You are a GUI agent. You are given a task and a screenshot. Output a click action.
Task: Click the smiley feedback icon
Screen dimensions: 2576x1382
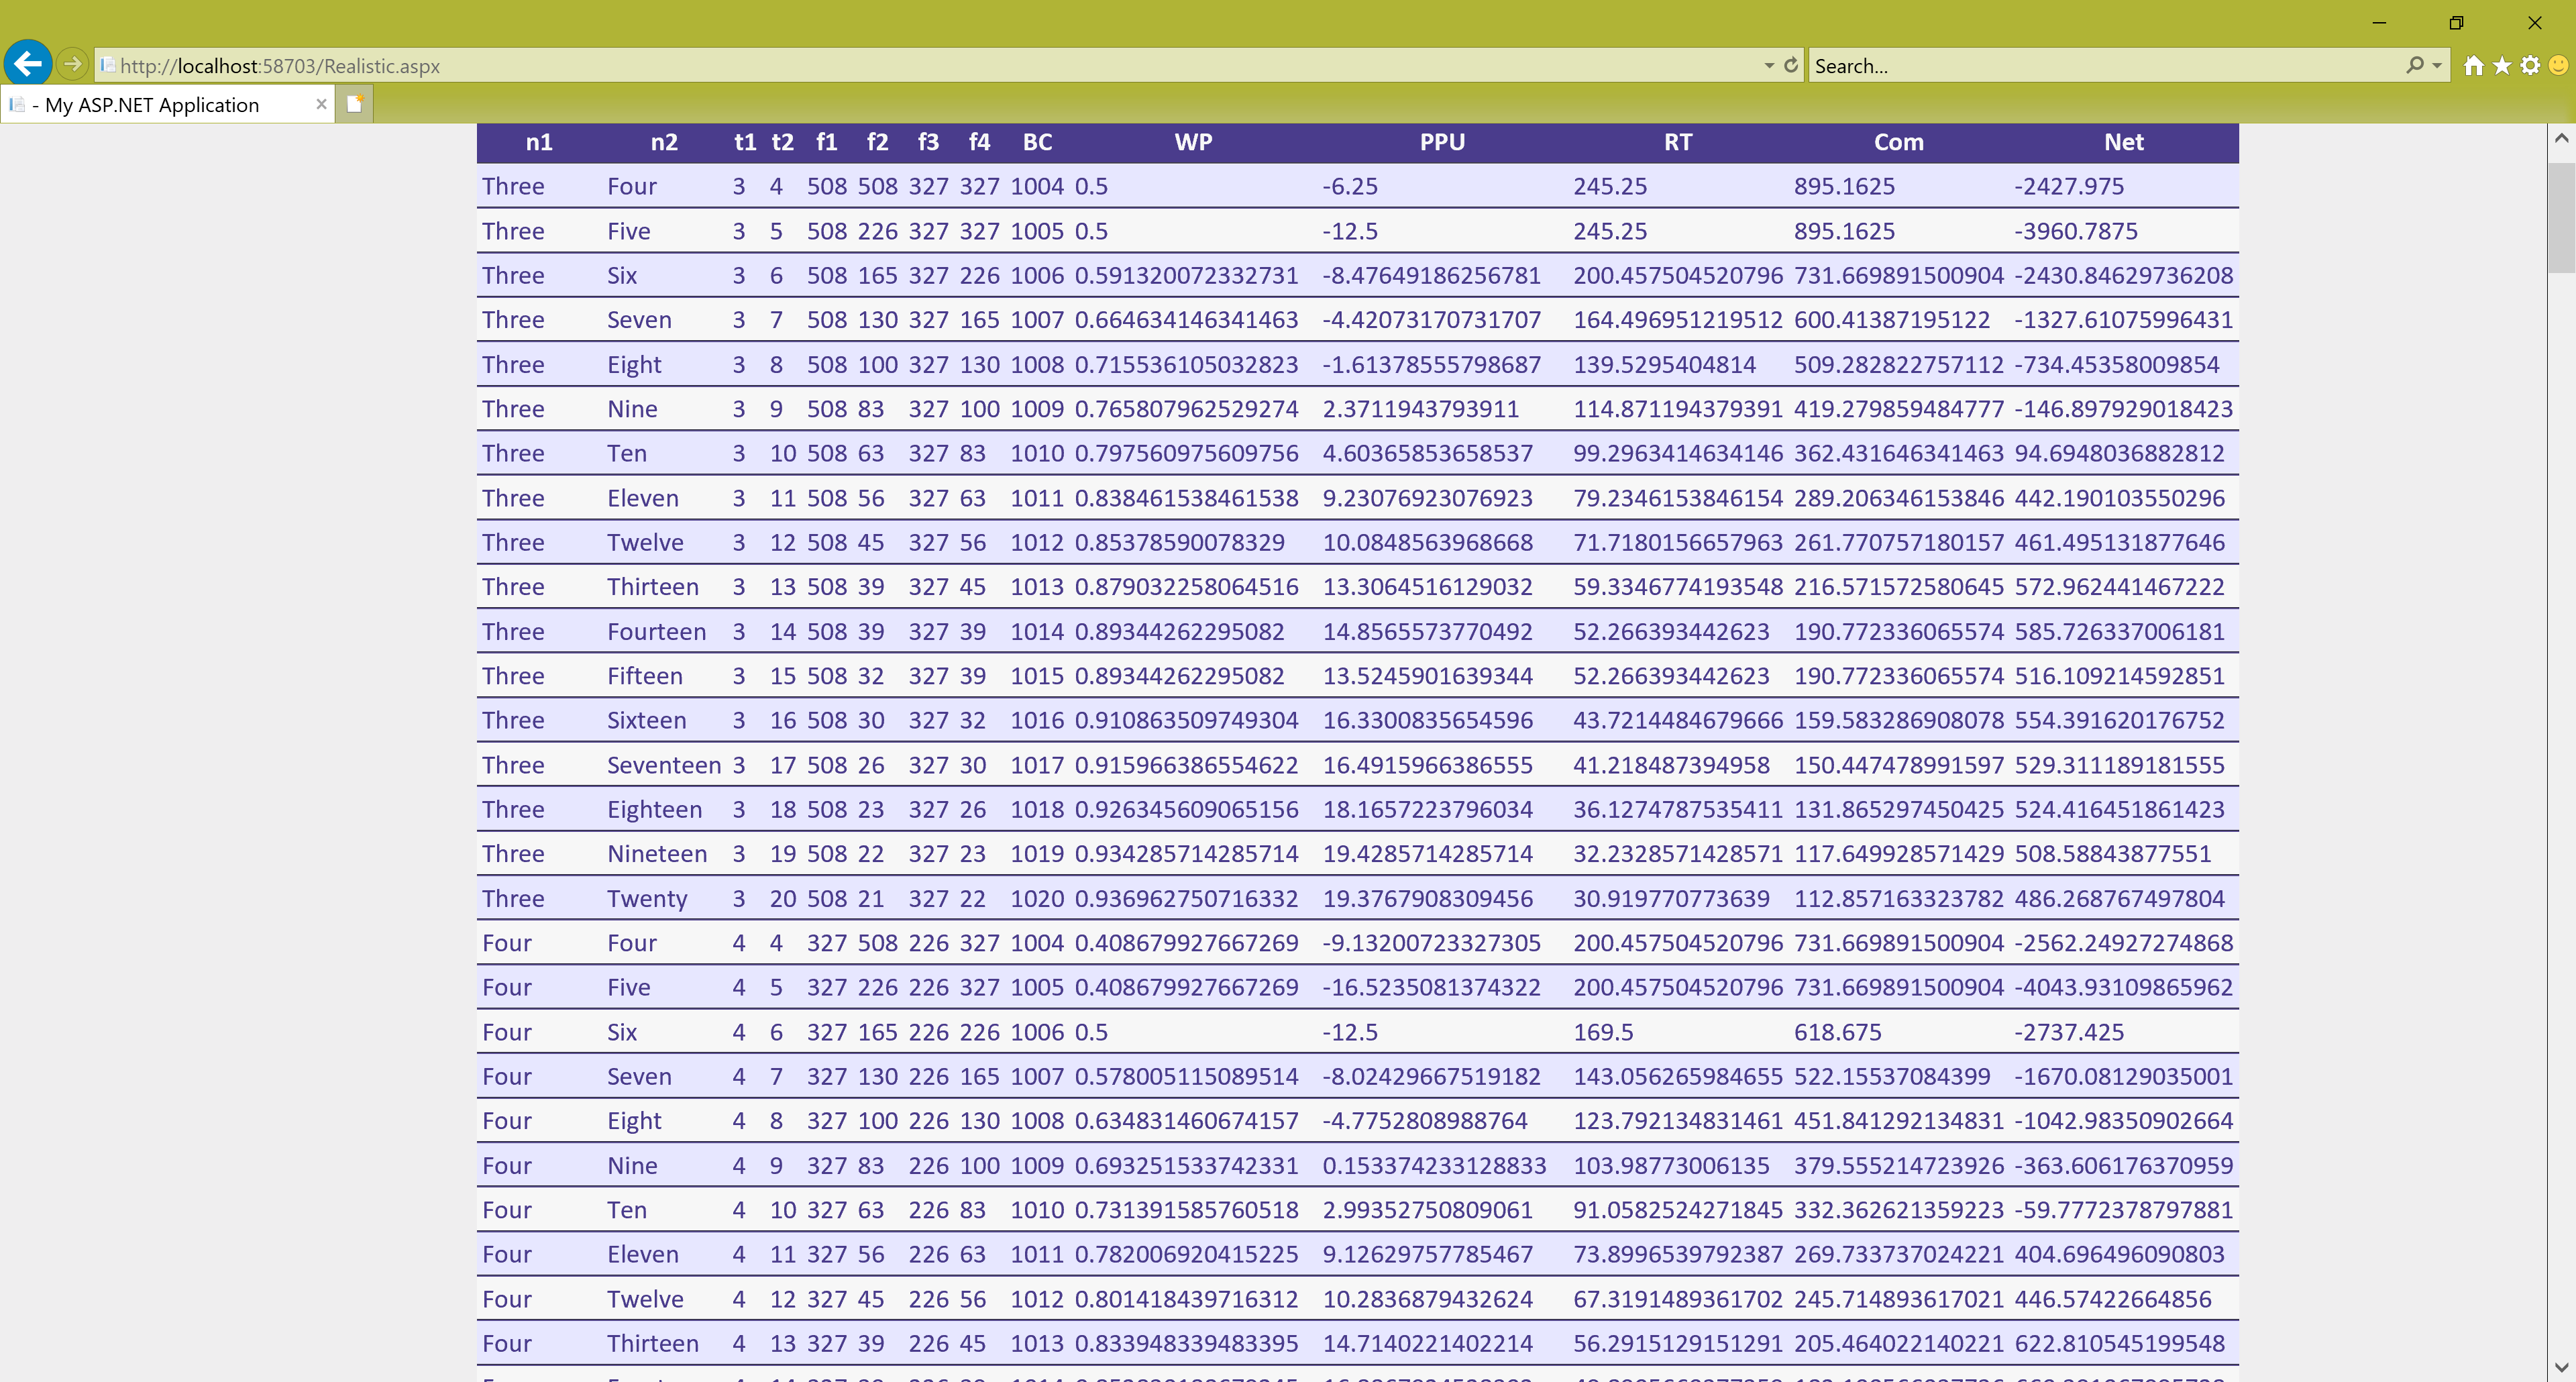2558,65
